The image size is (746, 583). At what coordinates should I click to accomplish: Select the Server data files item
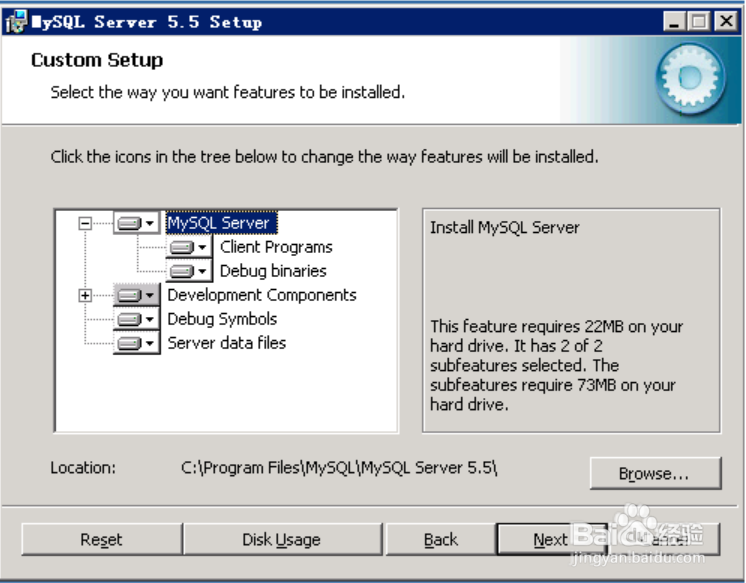(226, 343)
